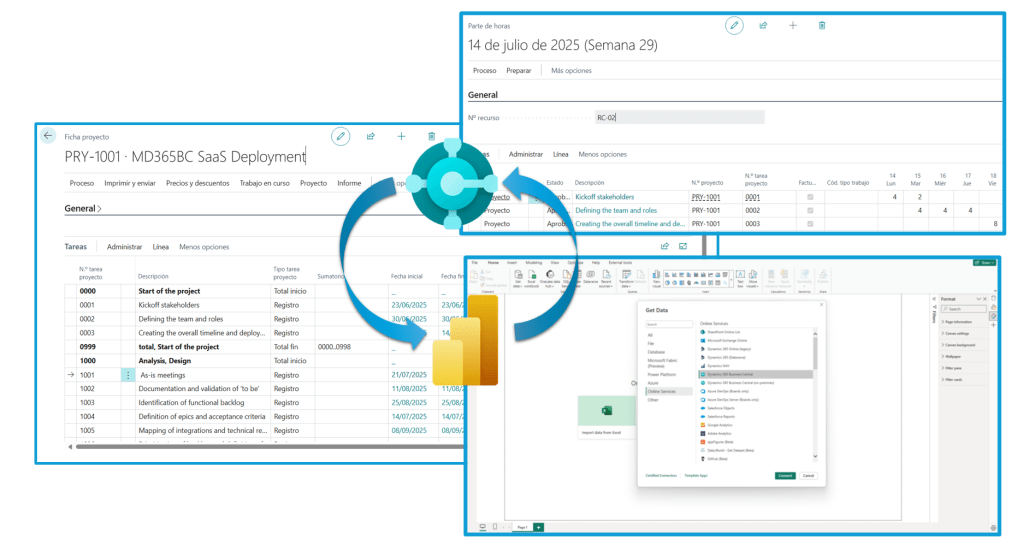Click the desktop layout icon in Power BI footer
1023x551 pixels.
[x=483, y=527]
